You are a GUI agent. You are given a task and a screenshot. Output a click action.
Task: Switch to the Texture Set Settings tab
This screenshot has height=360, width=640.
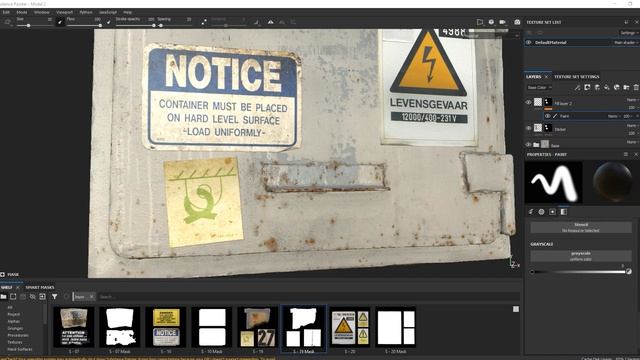coord(576,77)
